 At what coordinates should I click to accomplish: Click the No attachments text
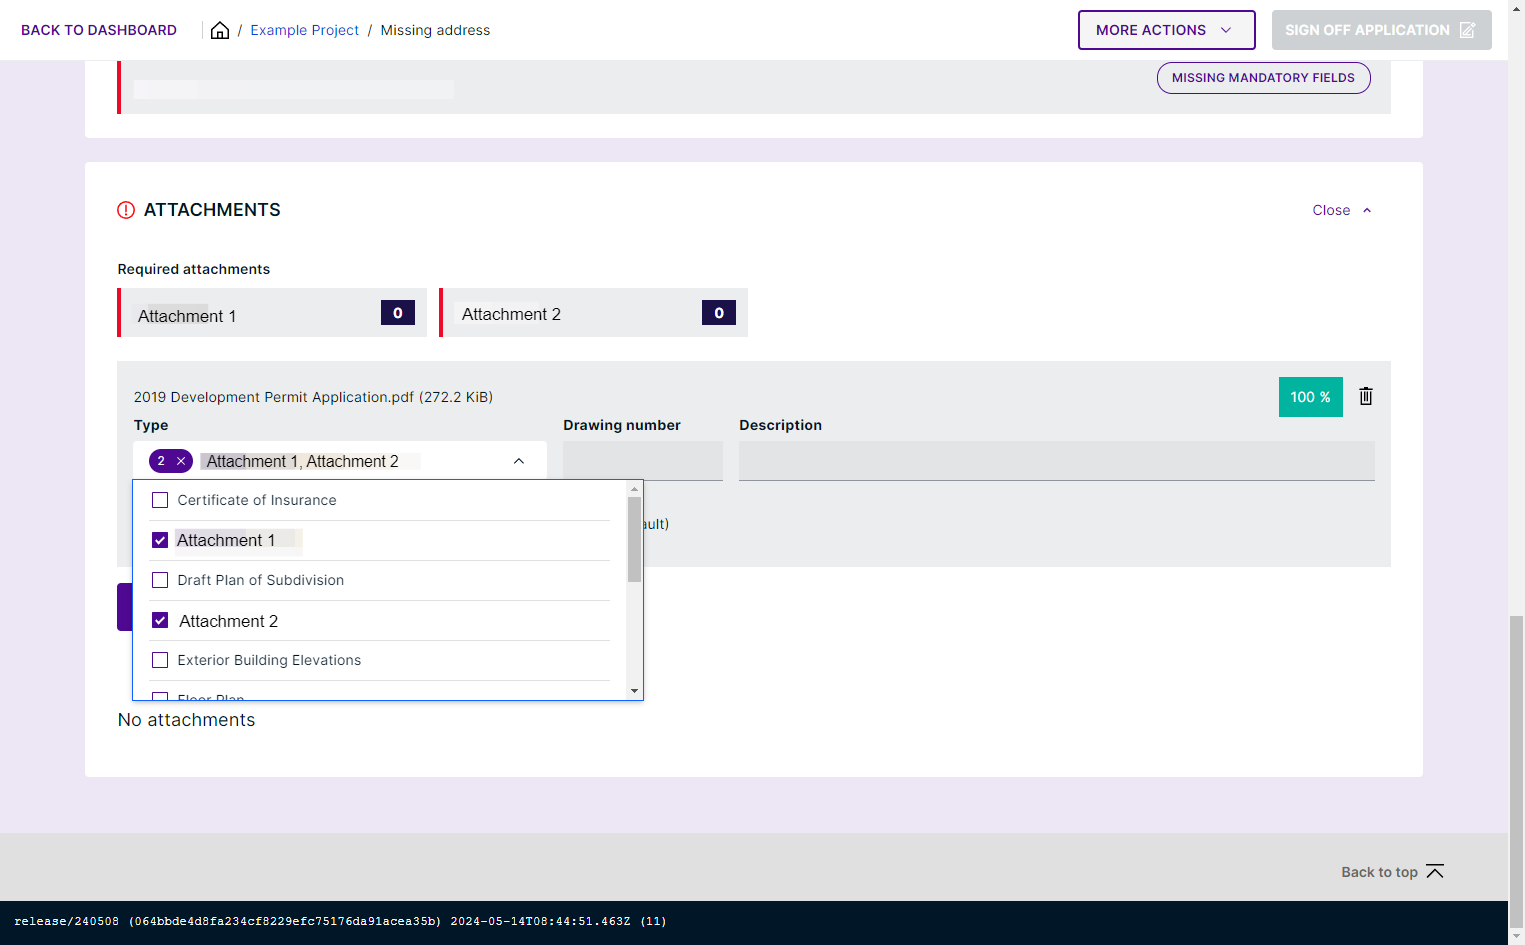[186, 720]
